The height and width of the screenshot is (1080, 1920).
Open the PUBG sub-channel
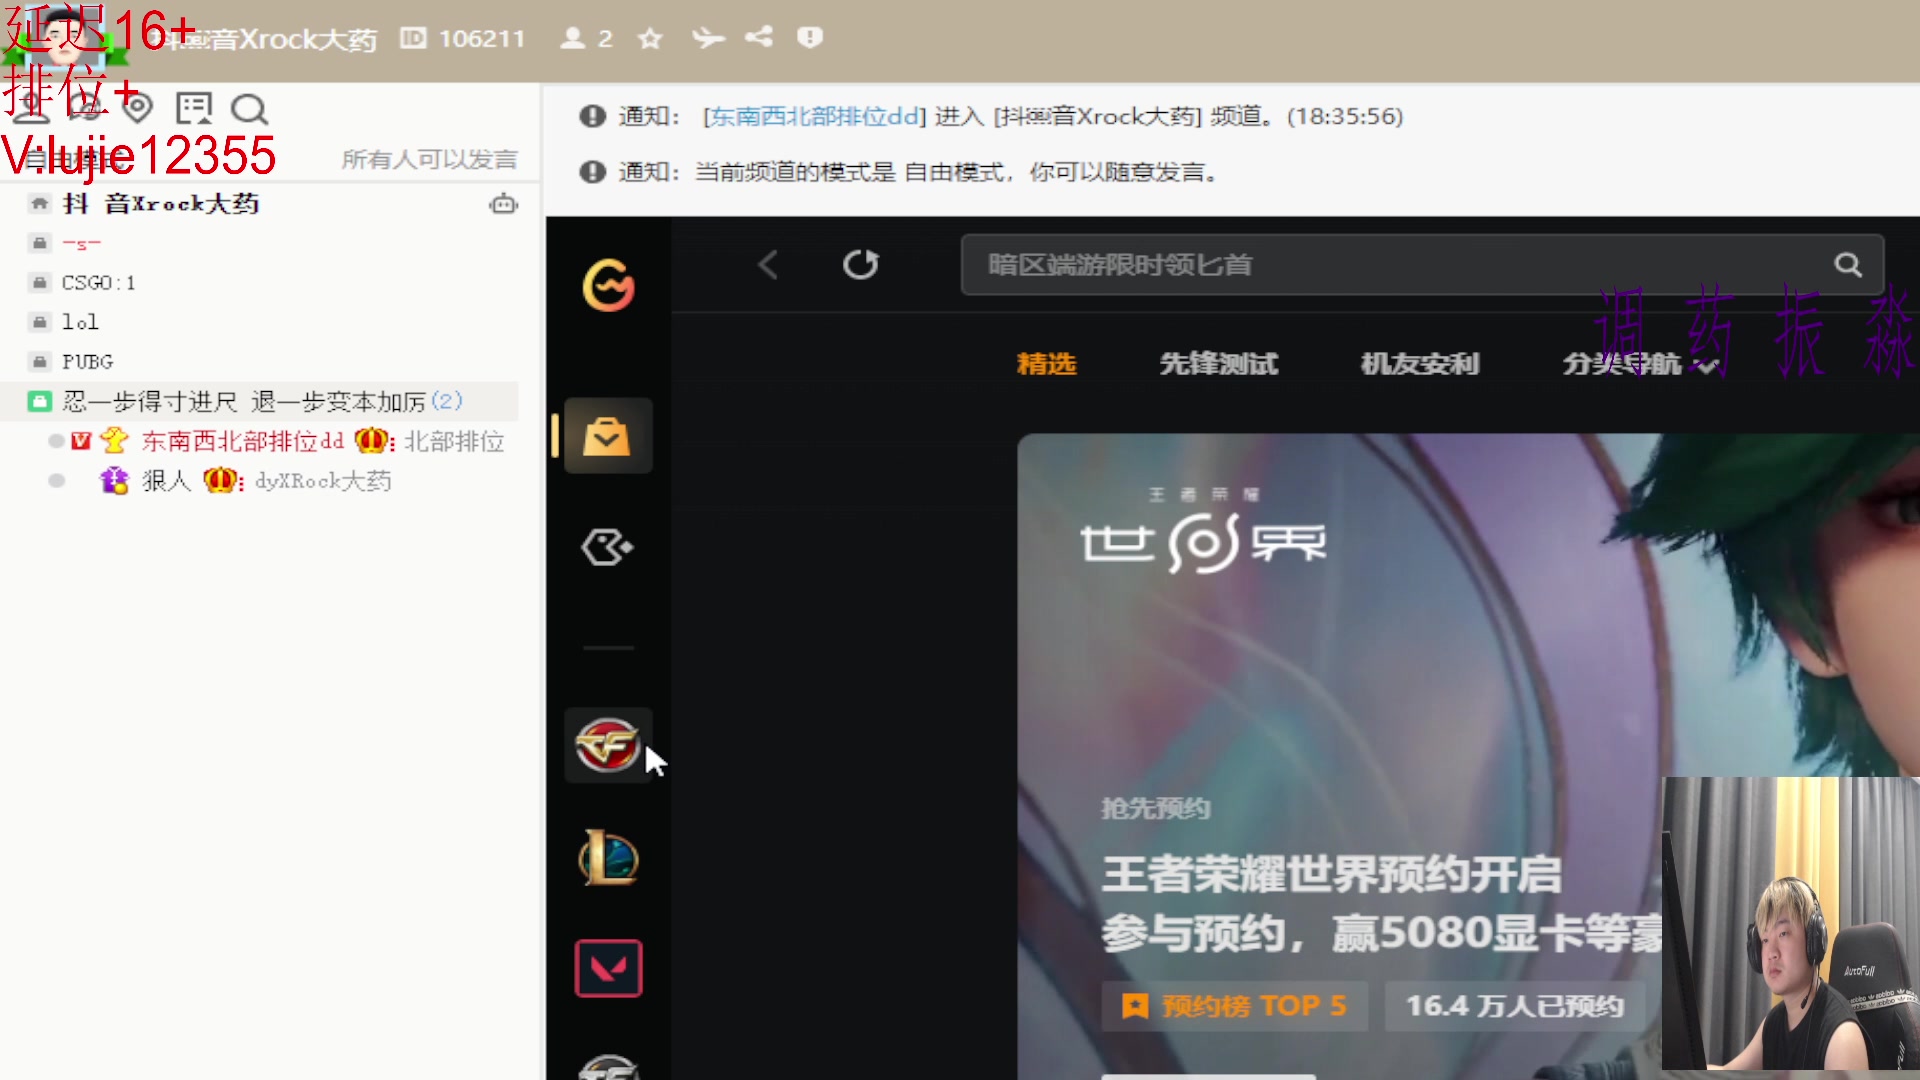point(87,362)
